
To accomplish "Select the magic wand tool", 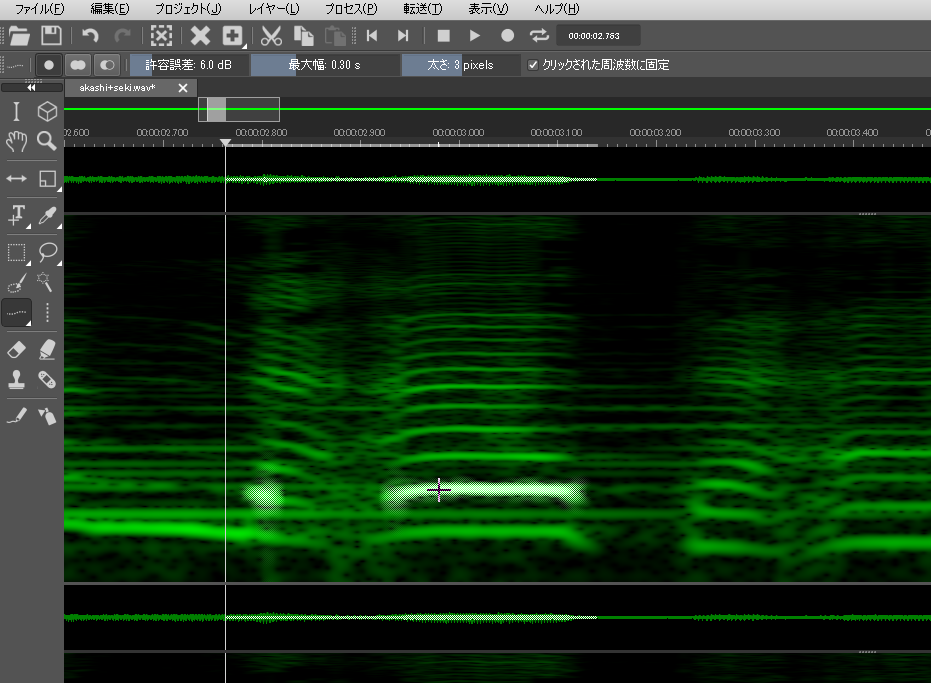I will (x=45, y=282).
